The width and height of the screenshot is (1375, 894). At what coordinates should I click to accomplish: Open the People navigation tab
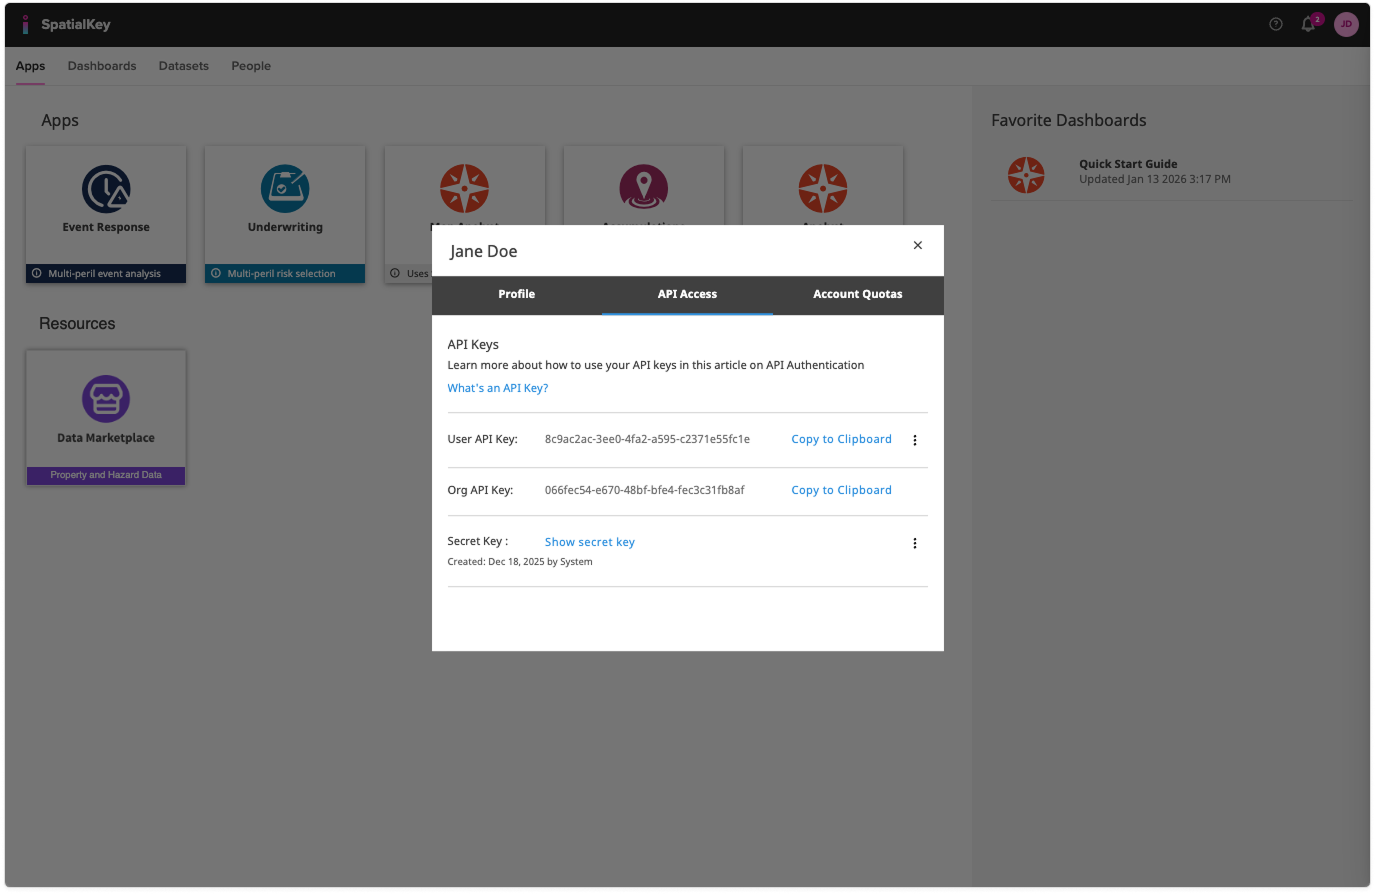(250, 65)
